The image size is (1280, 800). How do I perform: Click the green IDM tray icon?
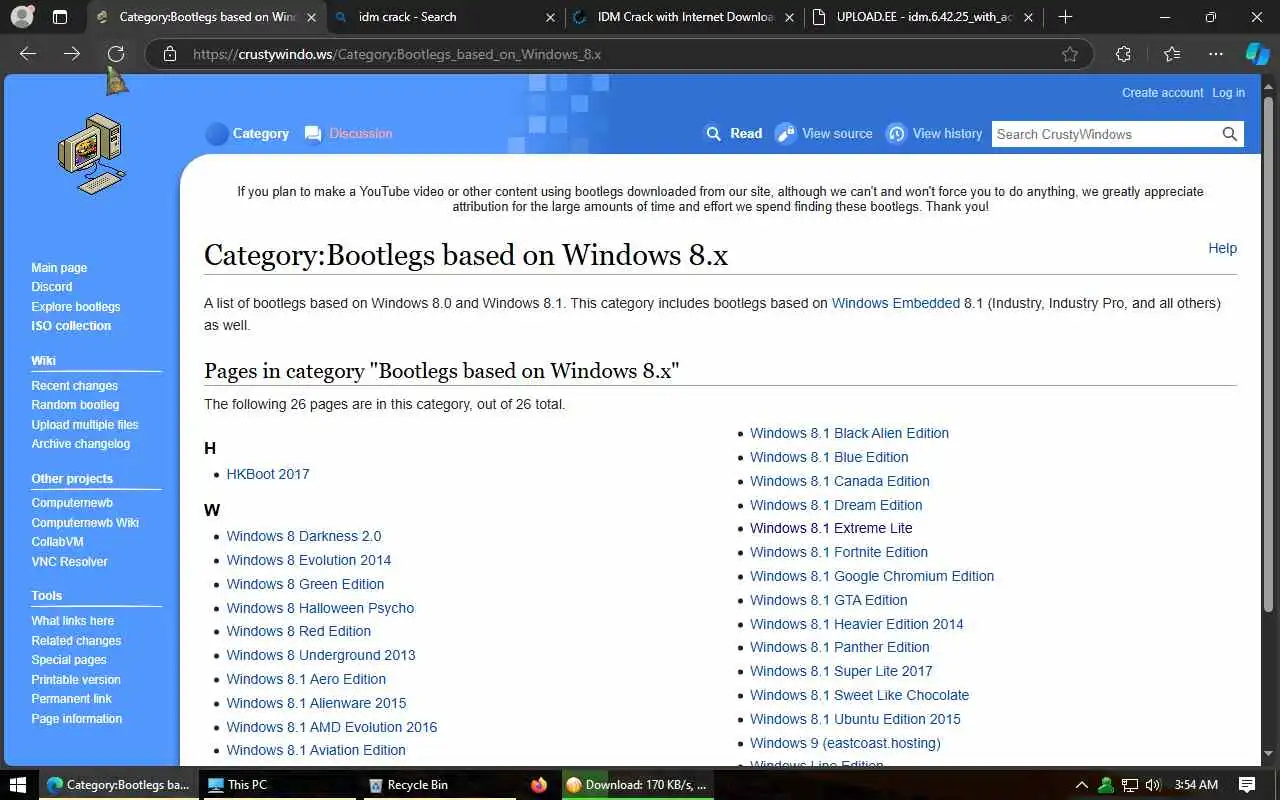coord(1106,785)
